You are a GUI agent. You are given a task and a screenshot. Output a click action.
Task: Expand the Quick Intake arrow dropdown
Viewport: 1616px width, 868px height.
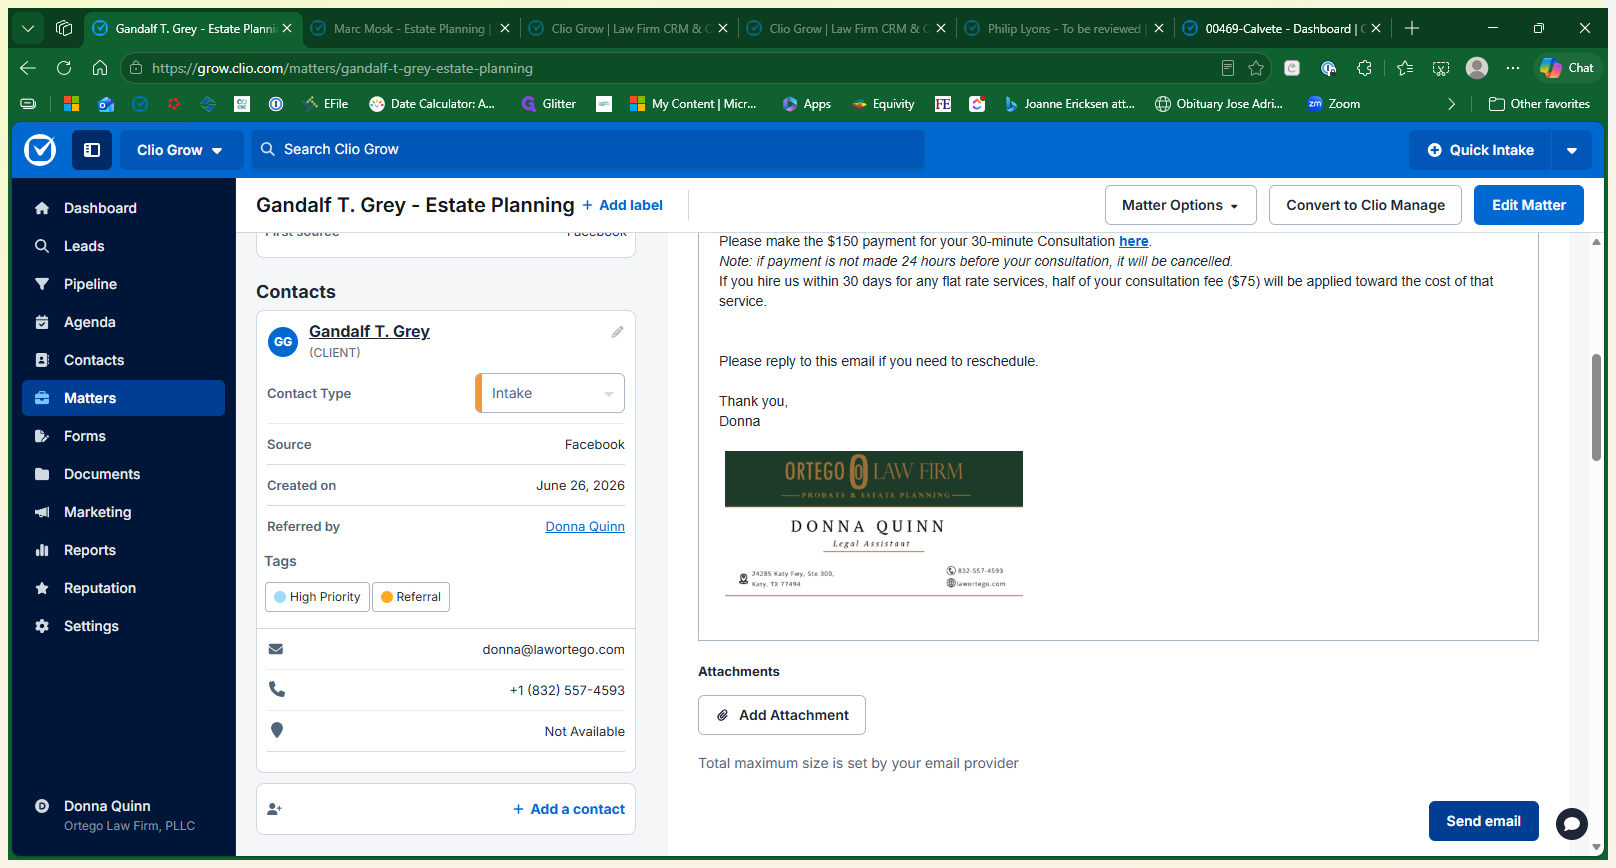1572,150
